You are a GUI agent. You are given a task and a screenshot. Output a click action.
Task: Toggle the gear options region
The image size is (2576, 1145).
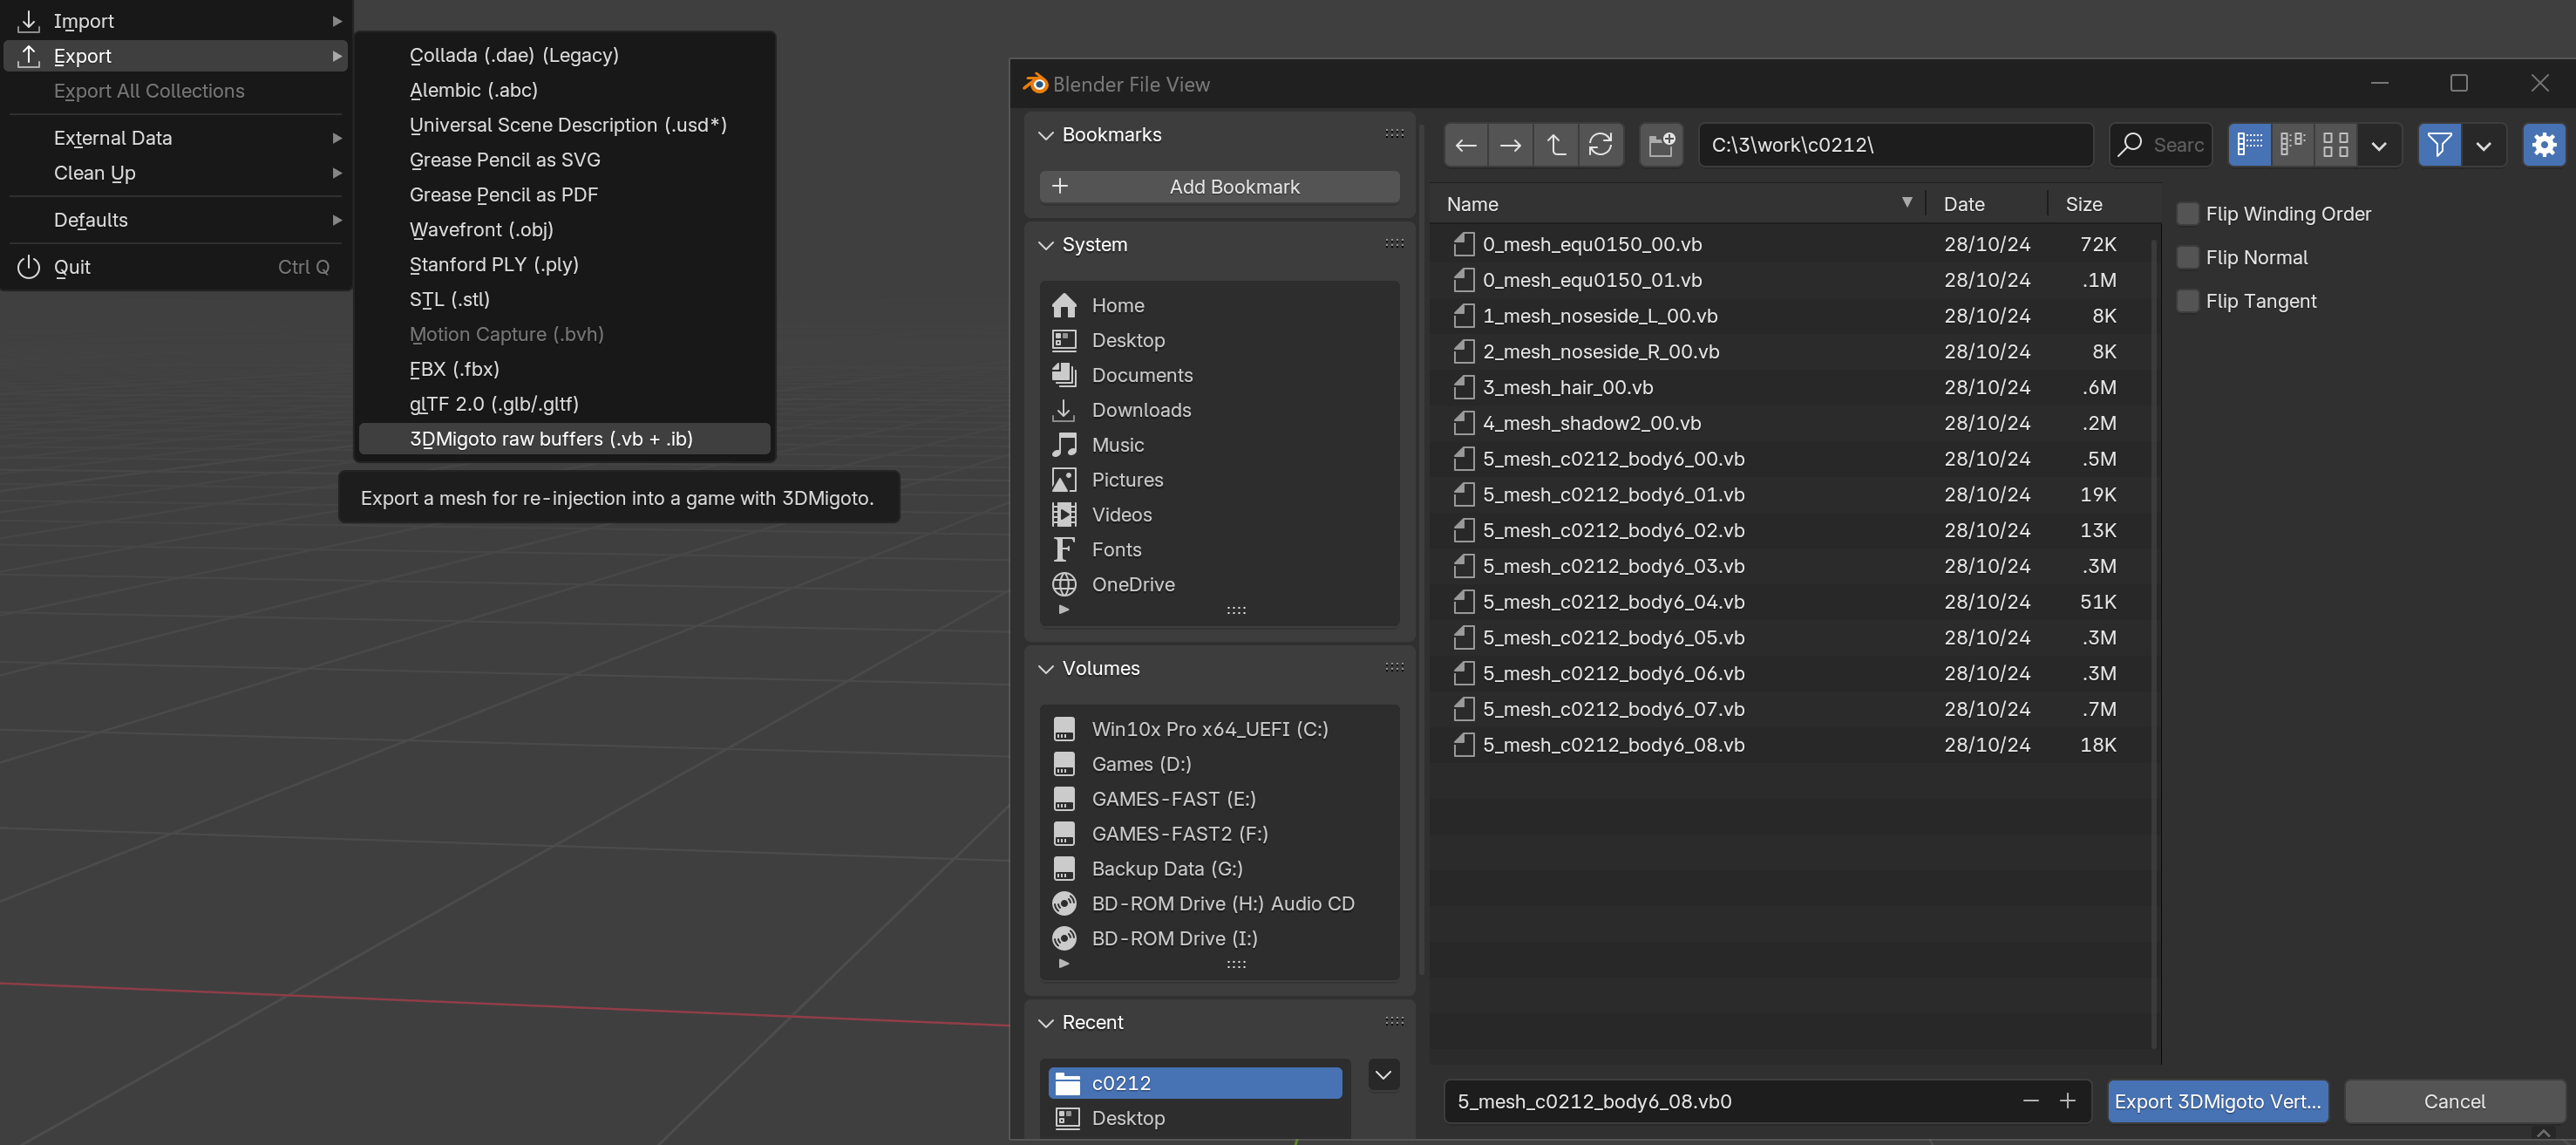pos(2543,145)
